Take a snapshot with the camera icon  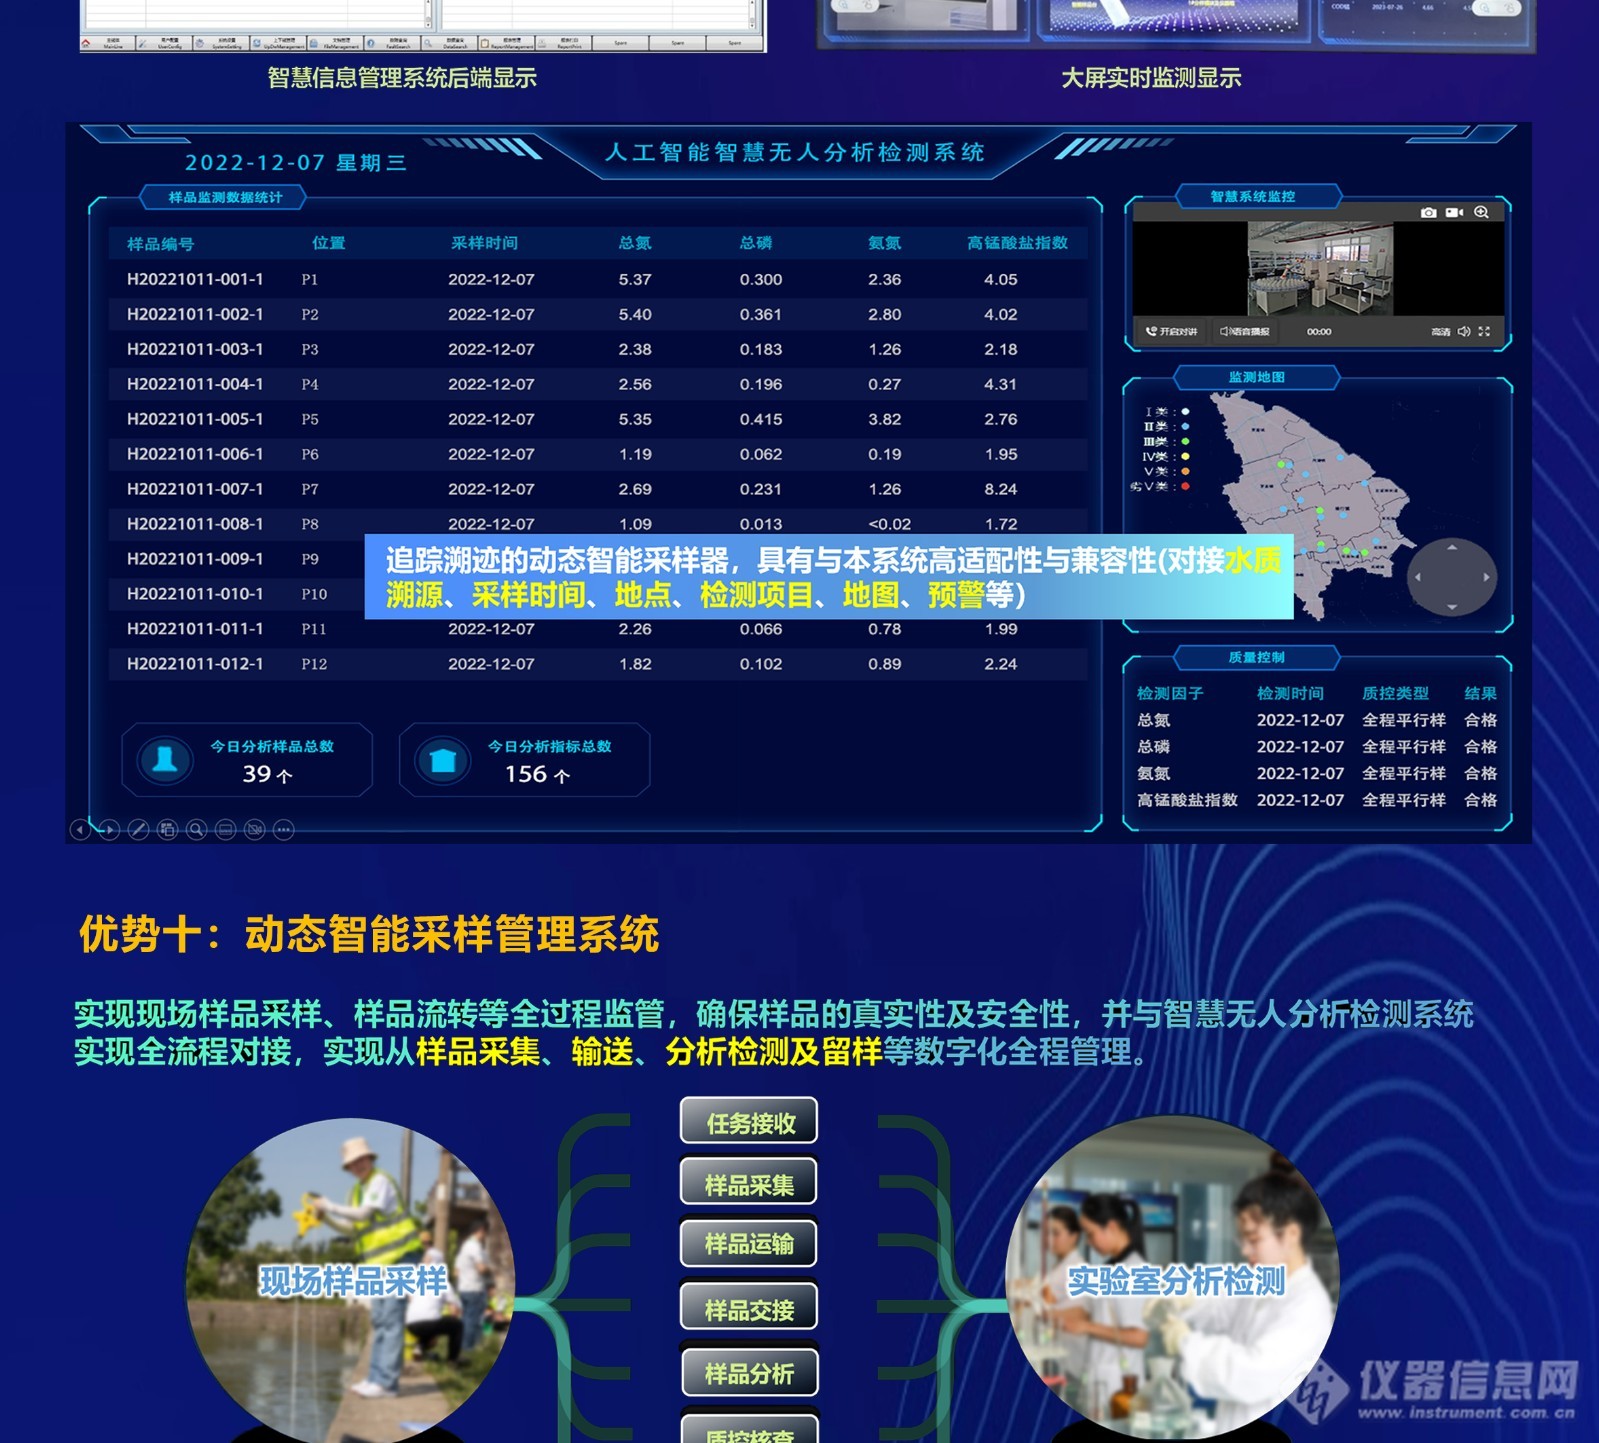pyautogui.click(x=1428, y=212)
